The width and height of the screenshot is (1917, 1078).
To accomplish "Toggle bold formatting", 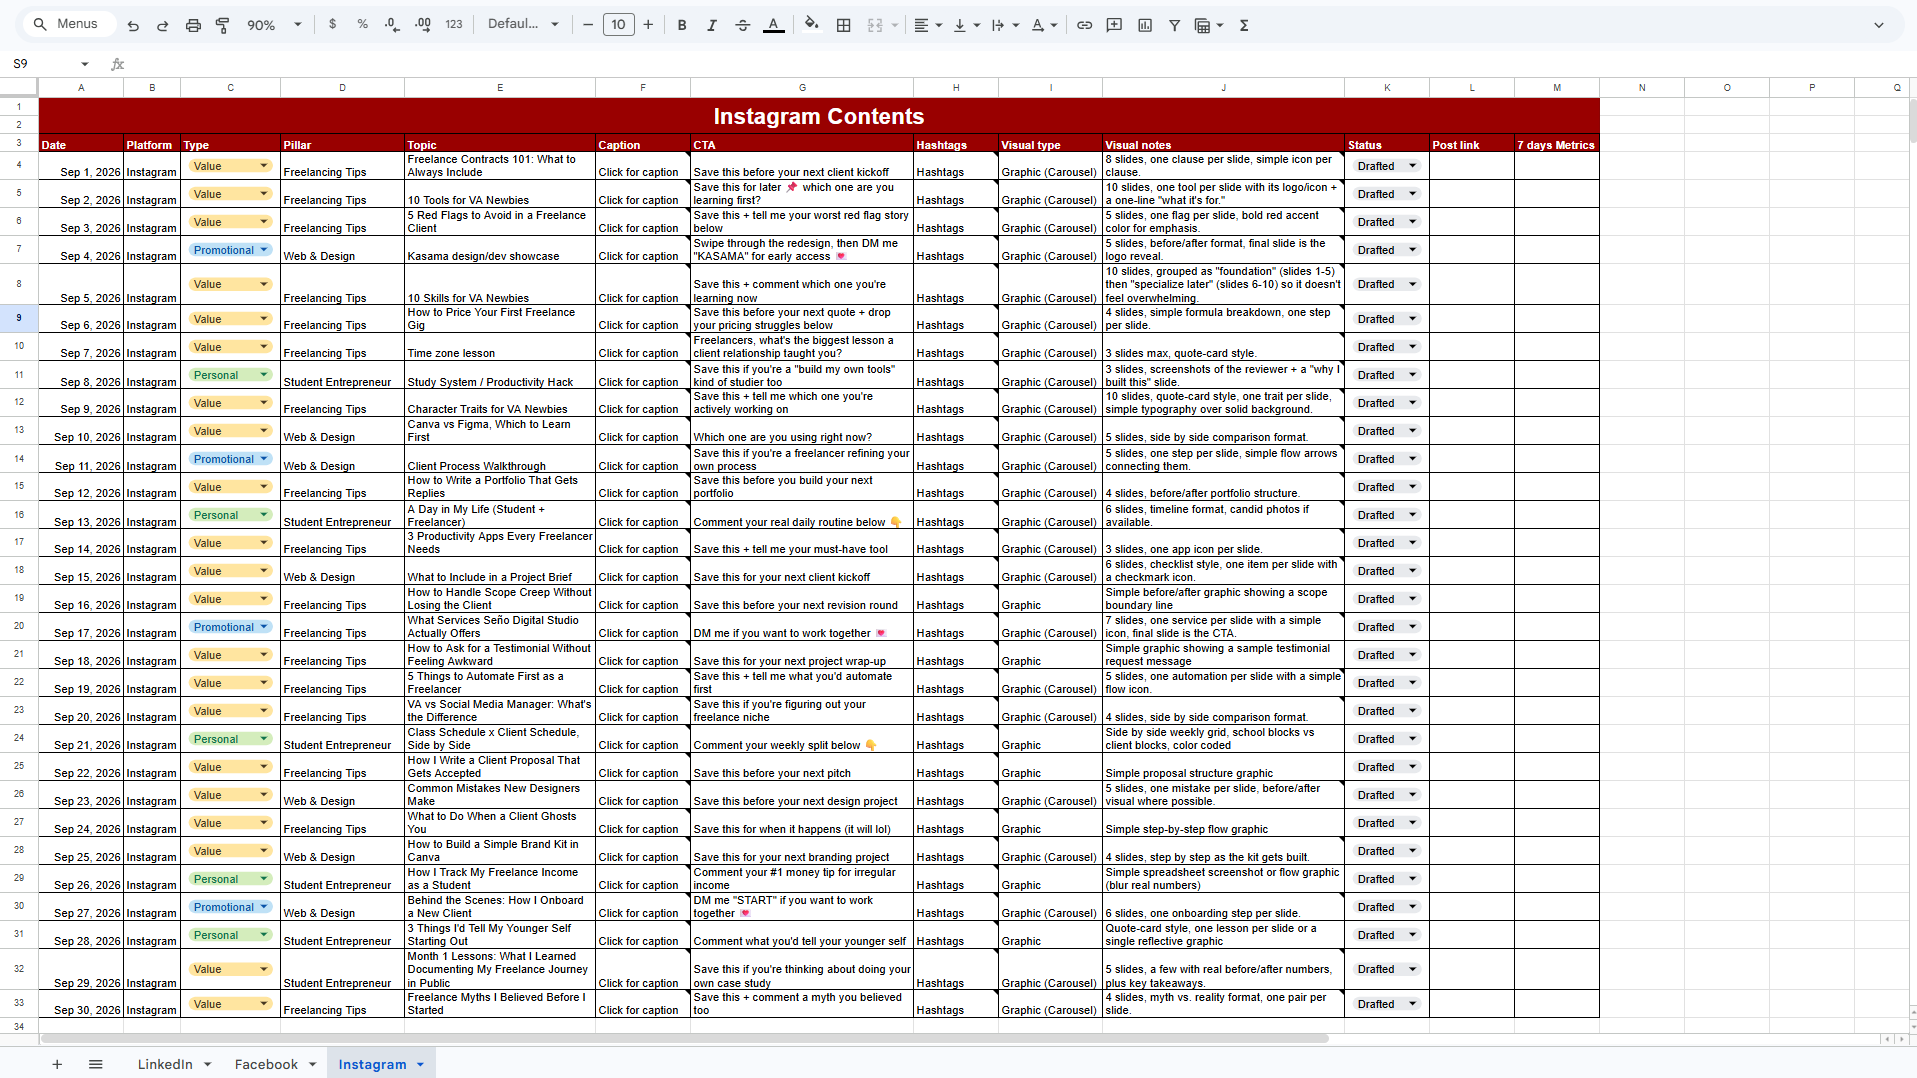I will point(682,25).
